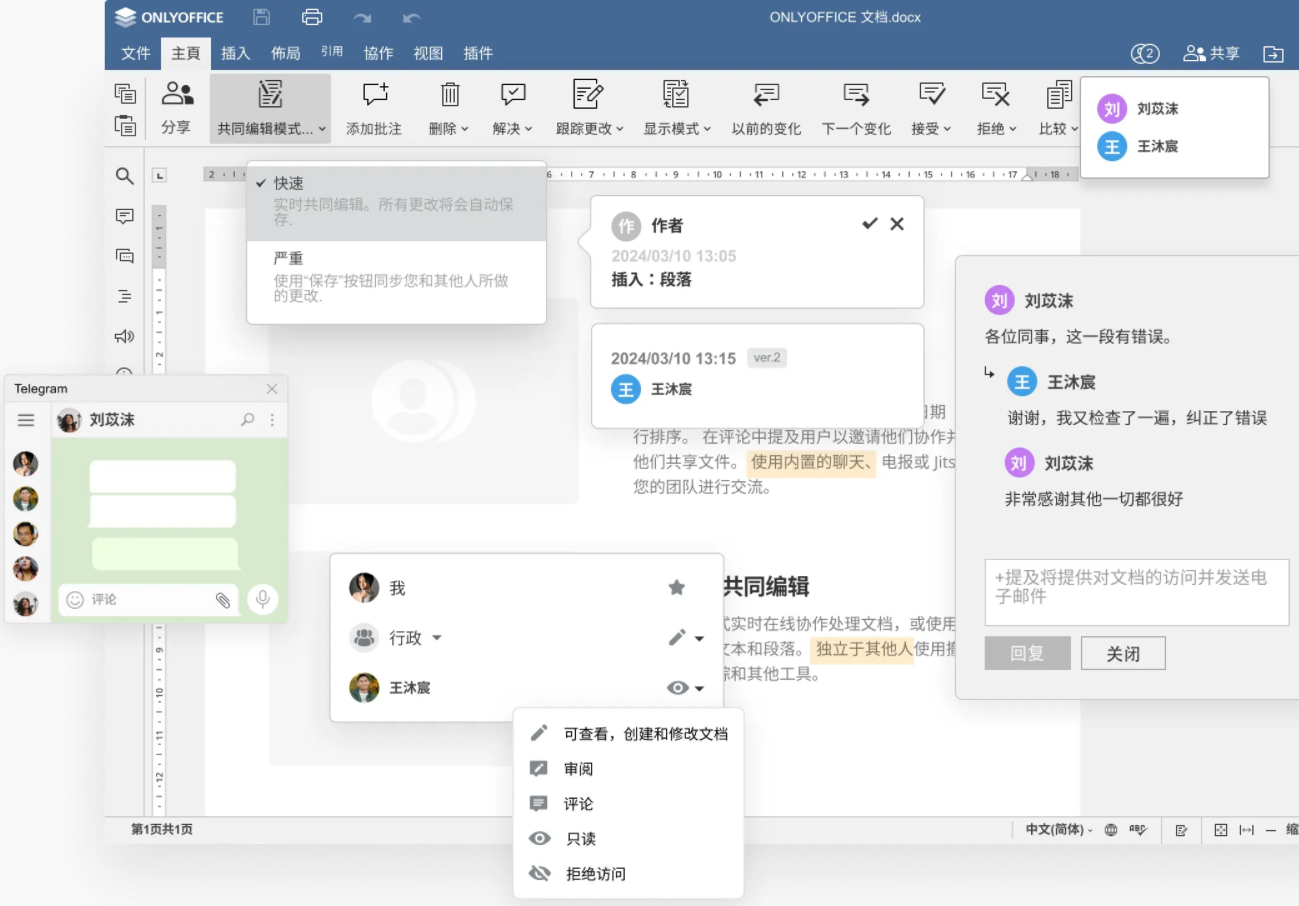Click the open file location icon
Screen dimensions: 1299x906
[x=1273, y=54]
